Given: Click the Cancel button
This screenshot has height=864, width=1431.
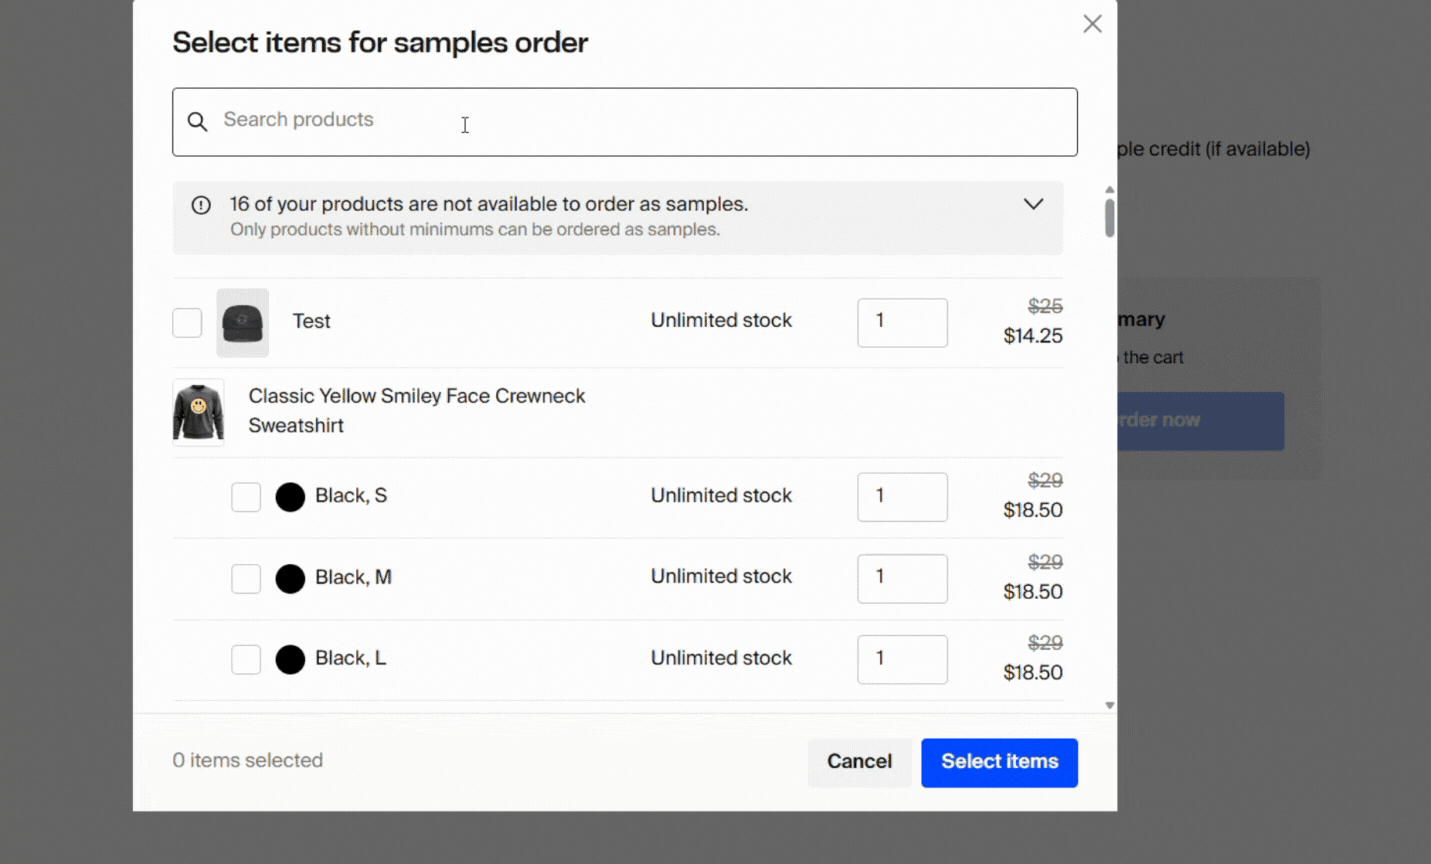Looking at the screenshot, I should tap(859, 761).
